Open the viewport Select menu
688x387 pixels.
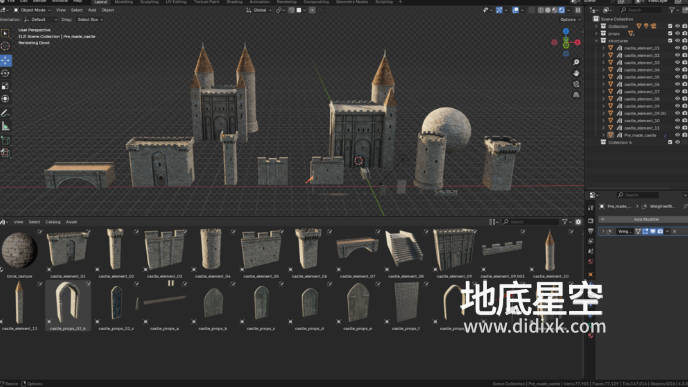click(76, 10)
